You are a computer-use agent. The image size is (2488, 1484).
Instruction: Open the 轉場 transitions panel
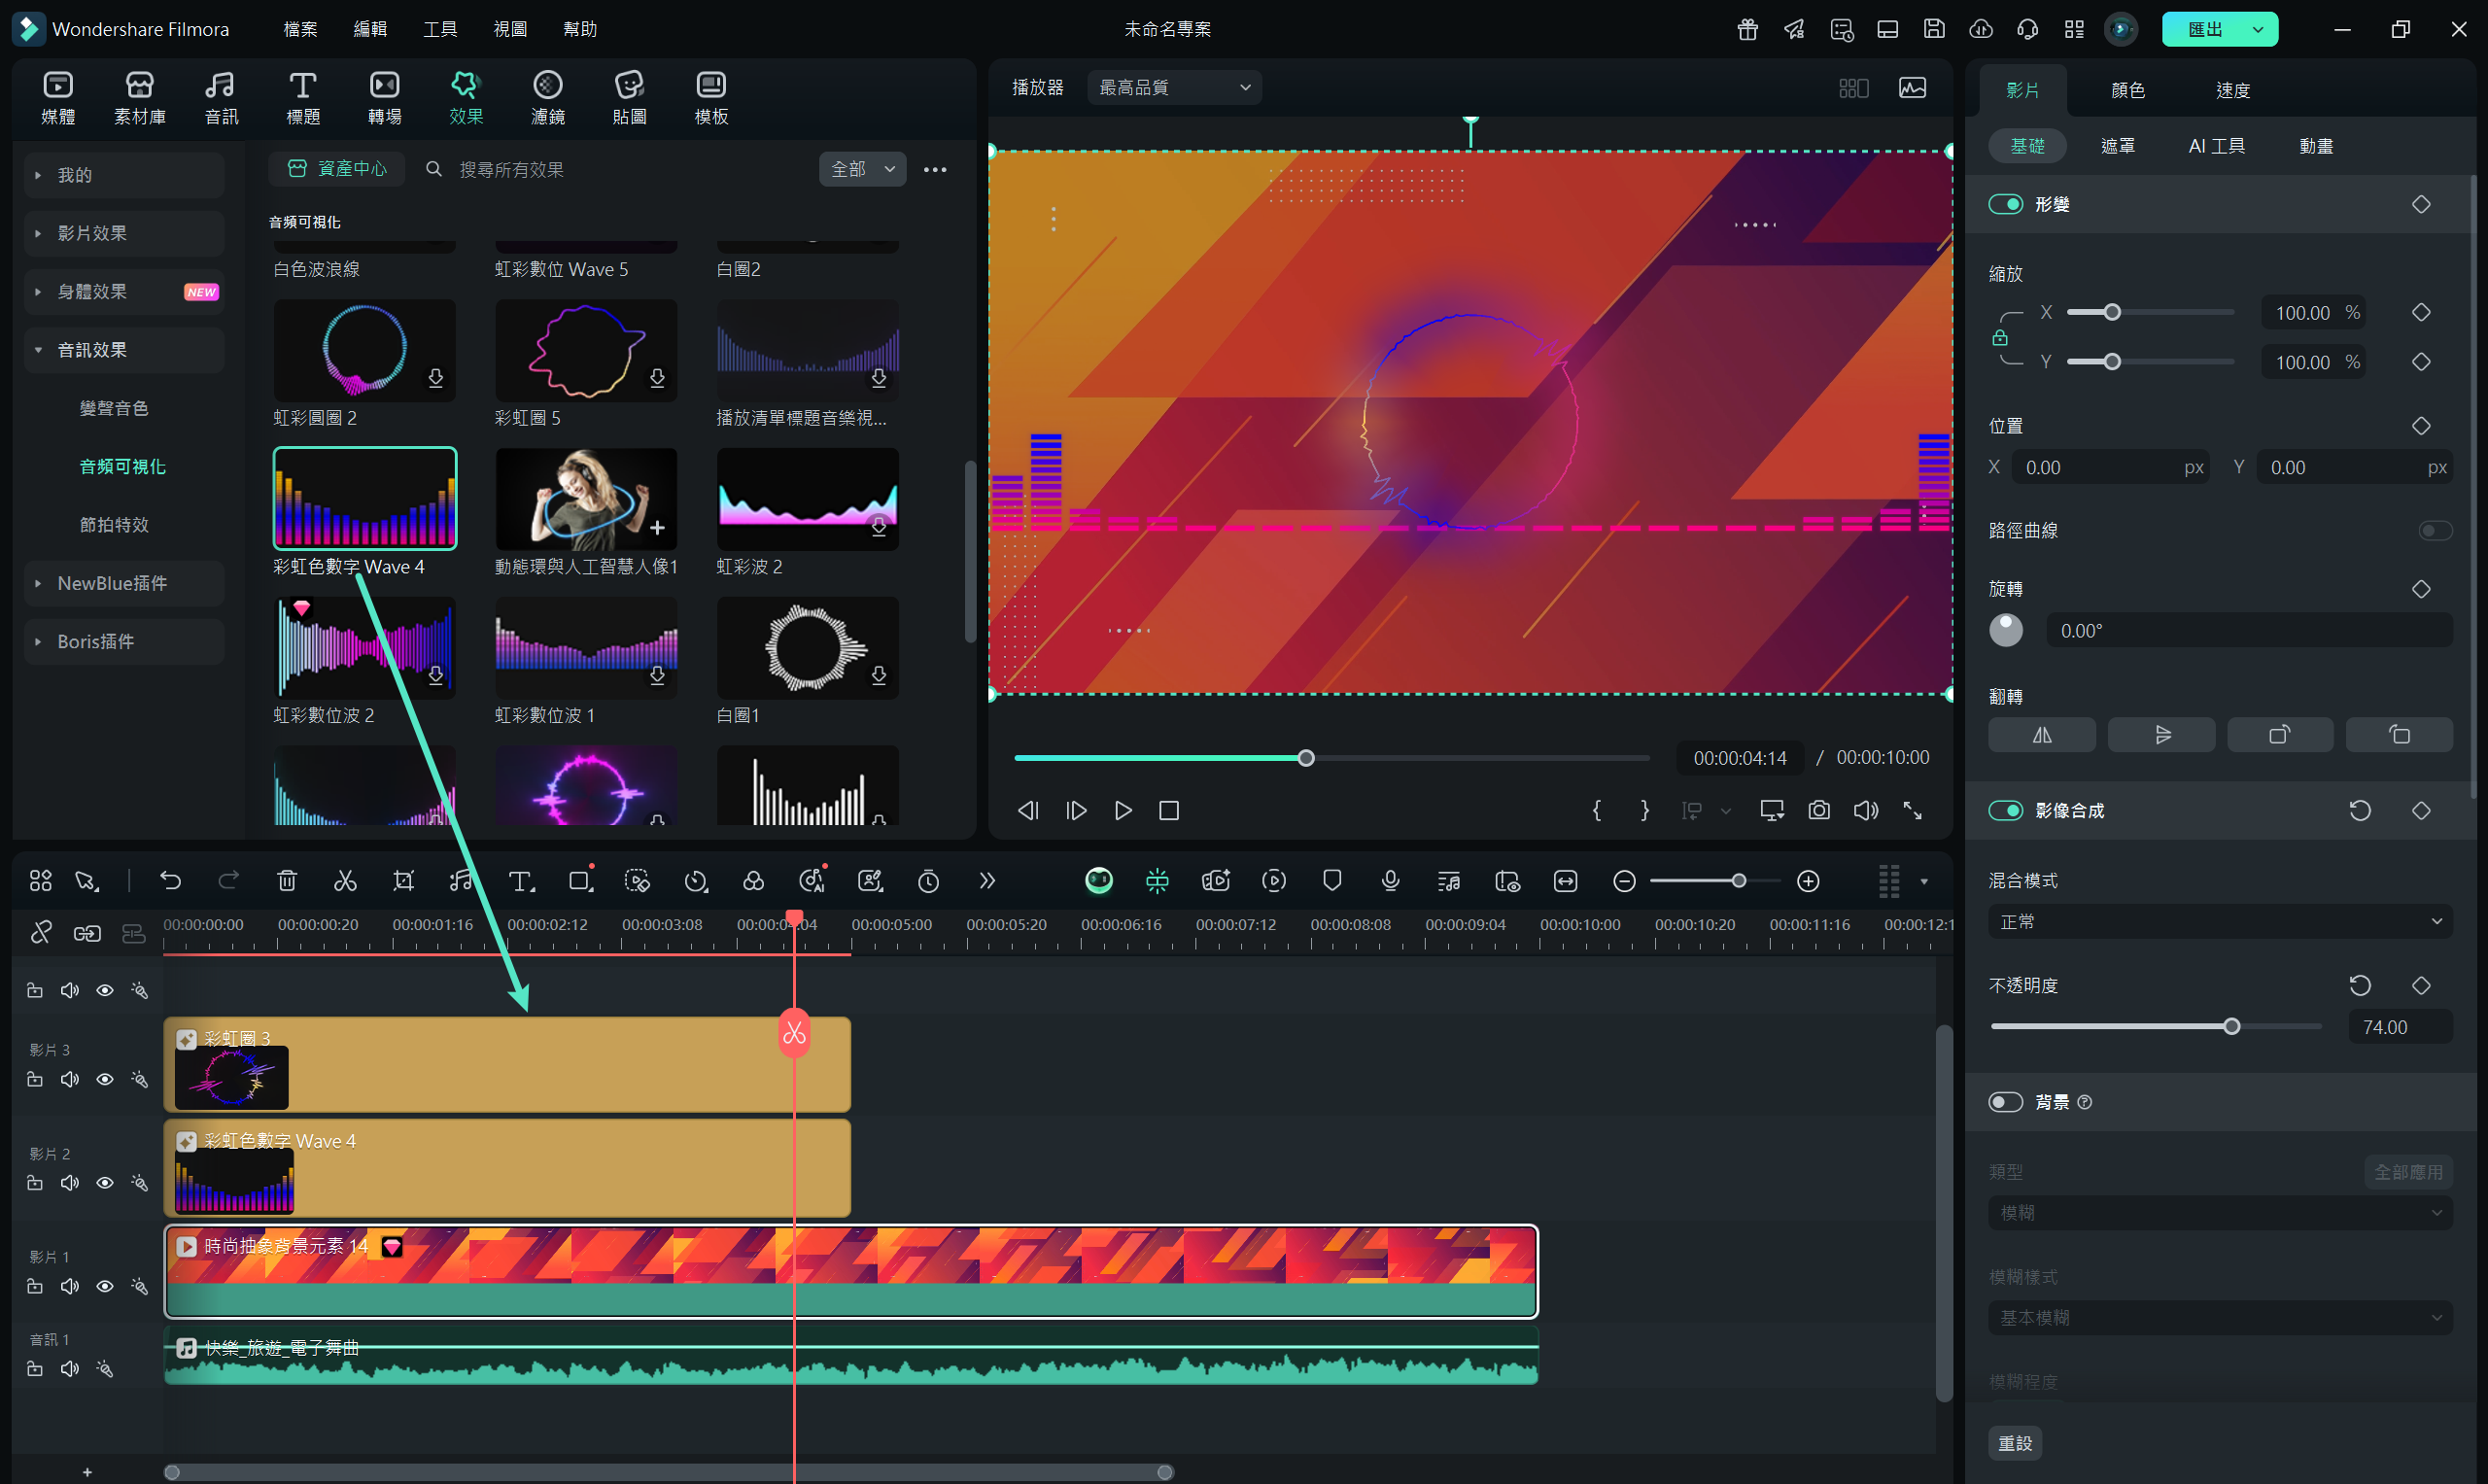pos(385,98)
